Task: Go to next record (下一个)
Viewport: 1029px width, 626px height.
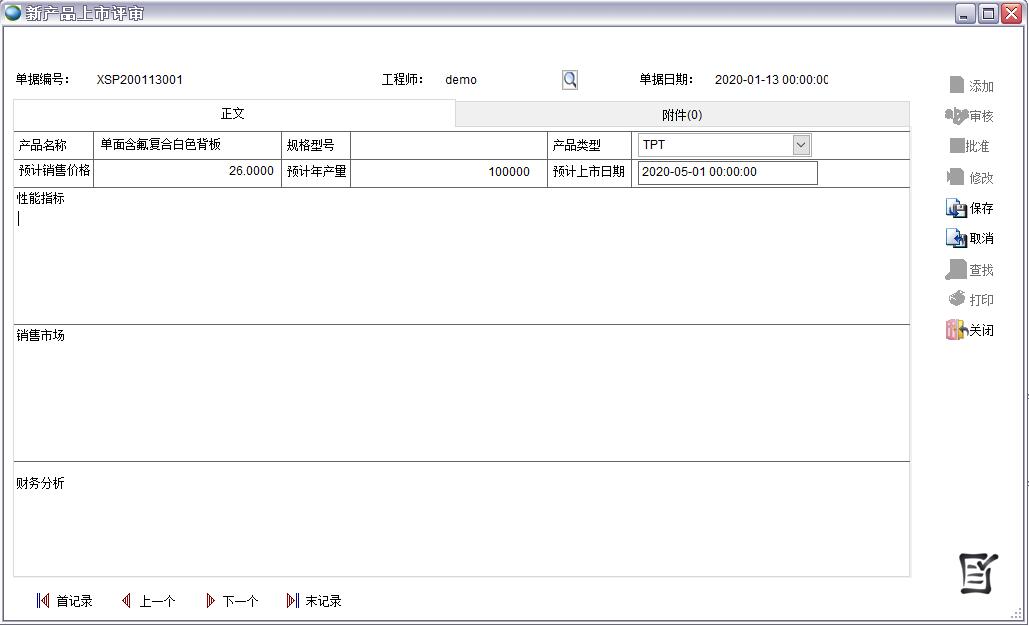Action: (231, 601)
